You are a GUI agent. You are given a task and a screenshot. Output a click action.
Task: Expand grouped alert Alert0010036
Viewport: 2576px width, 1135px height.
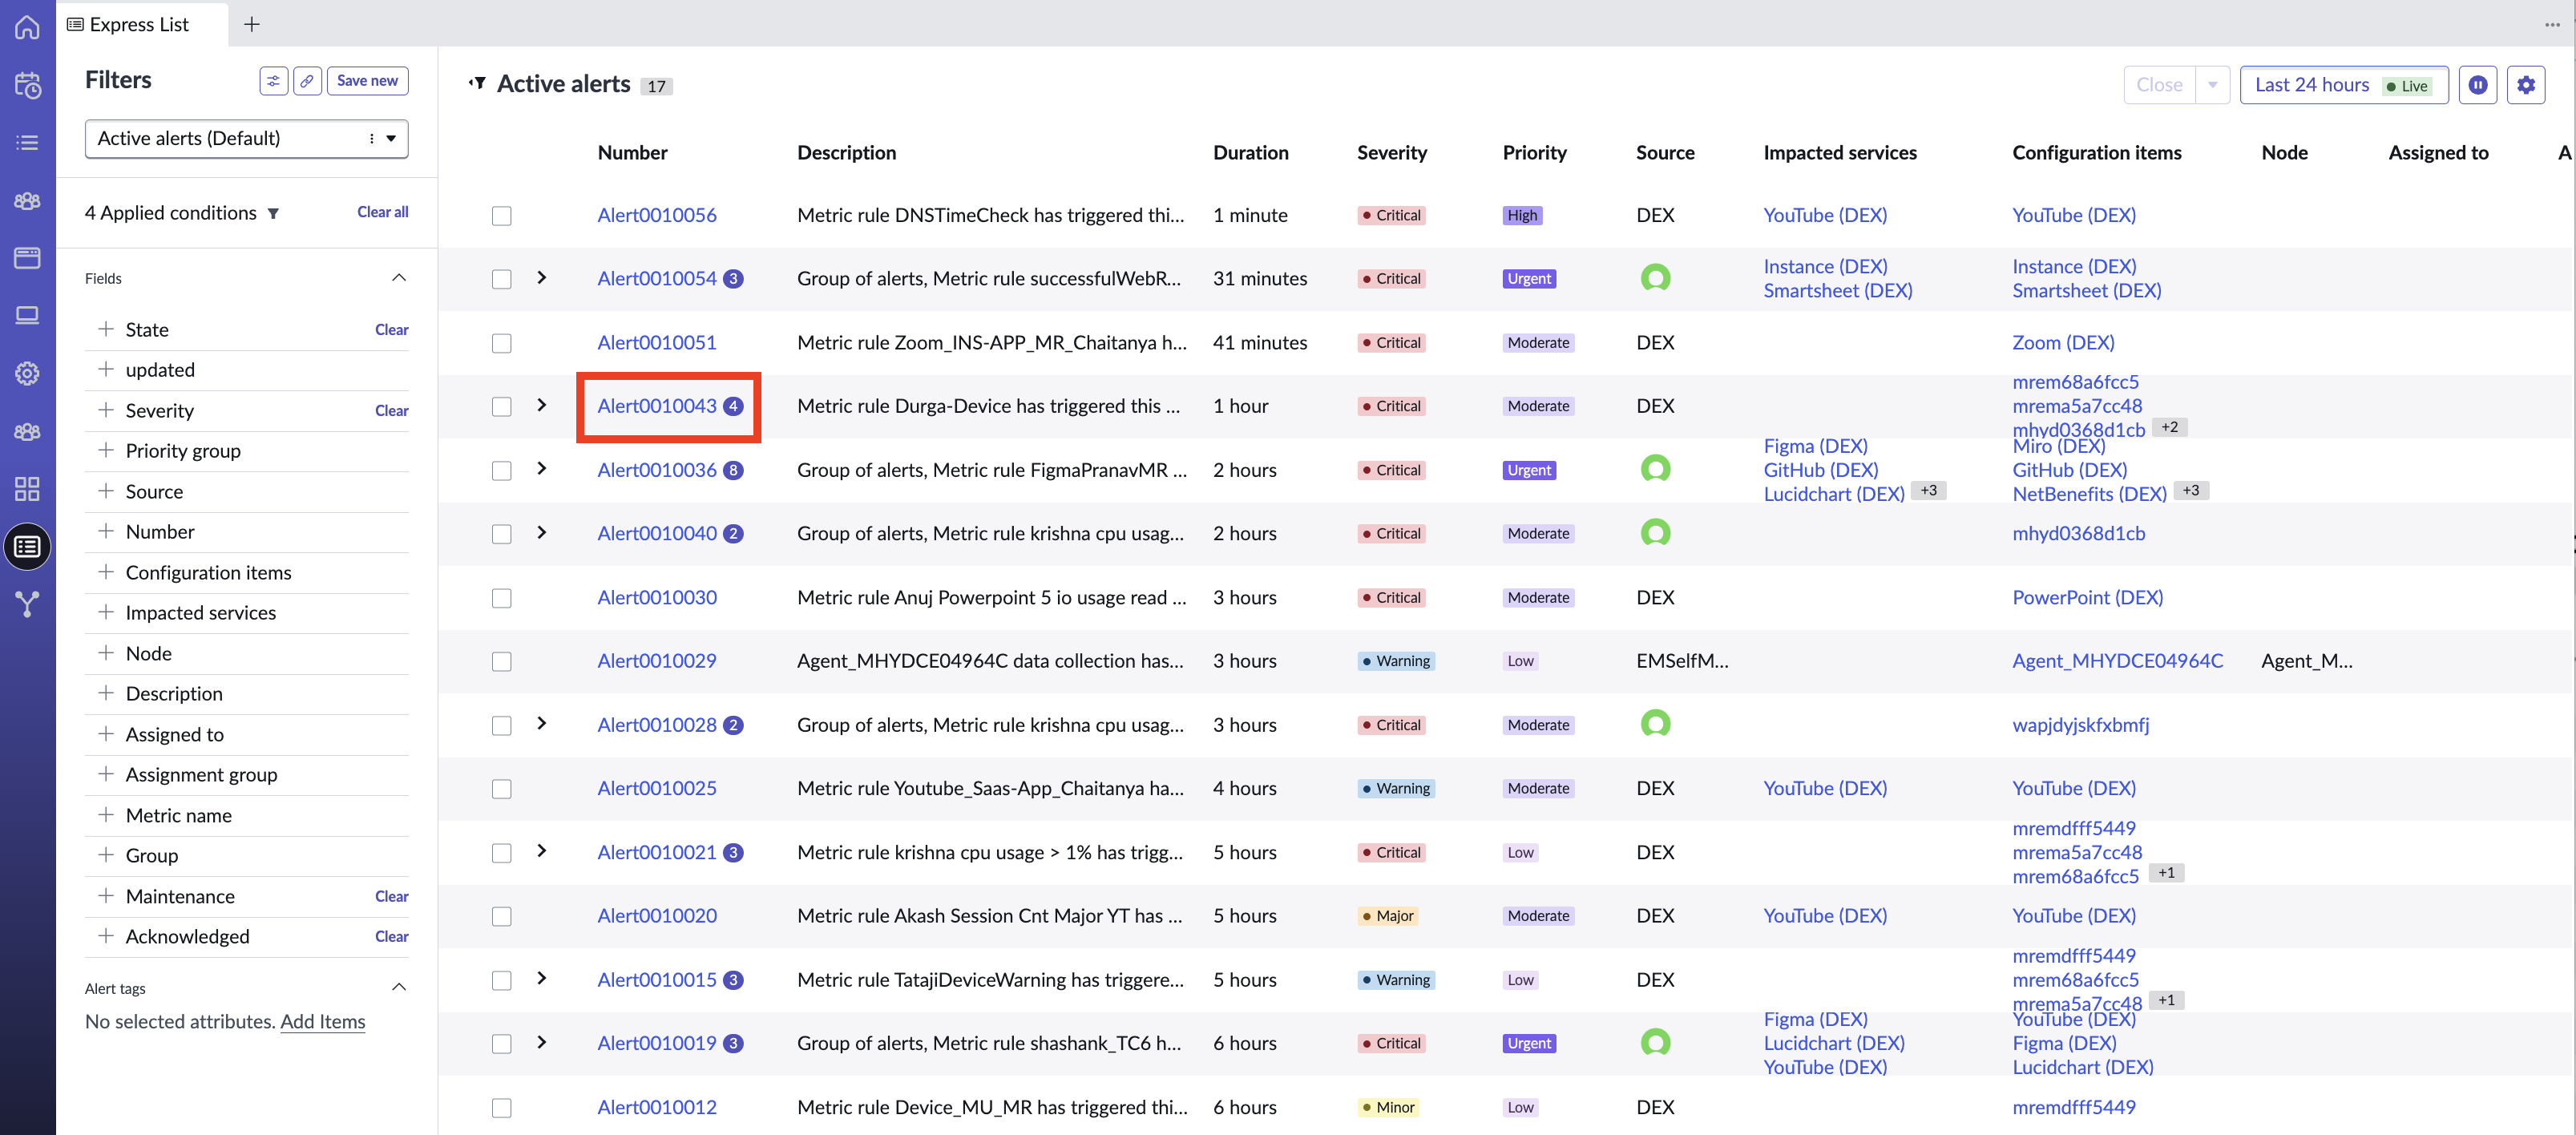(542, 468)
